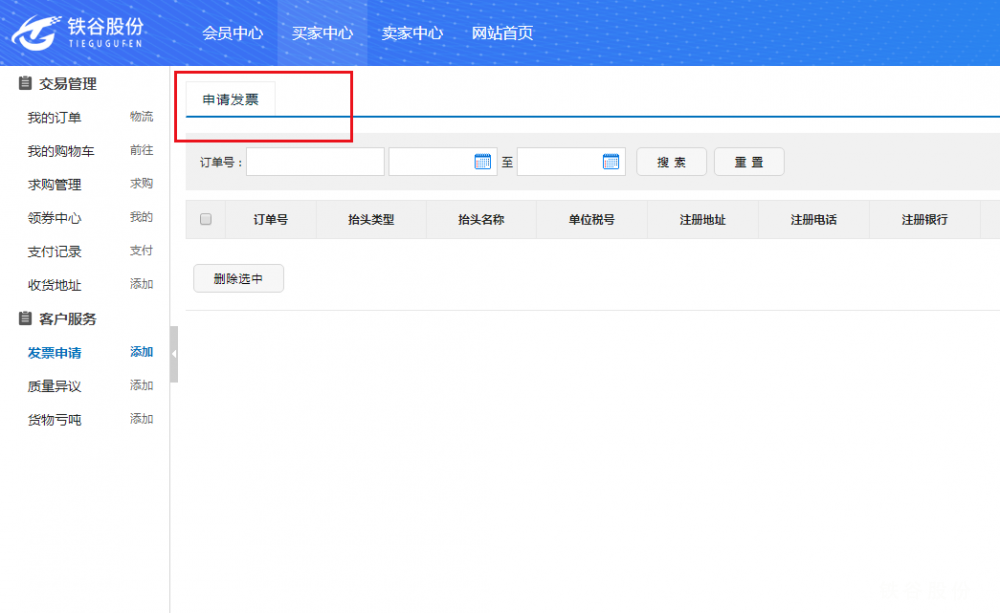The height and width of the screenshot is (613, 1000).
Task: Select the 申请发票 tab
Action: tap(230, 99)
